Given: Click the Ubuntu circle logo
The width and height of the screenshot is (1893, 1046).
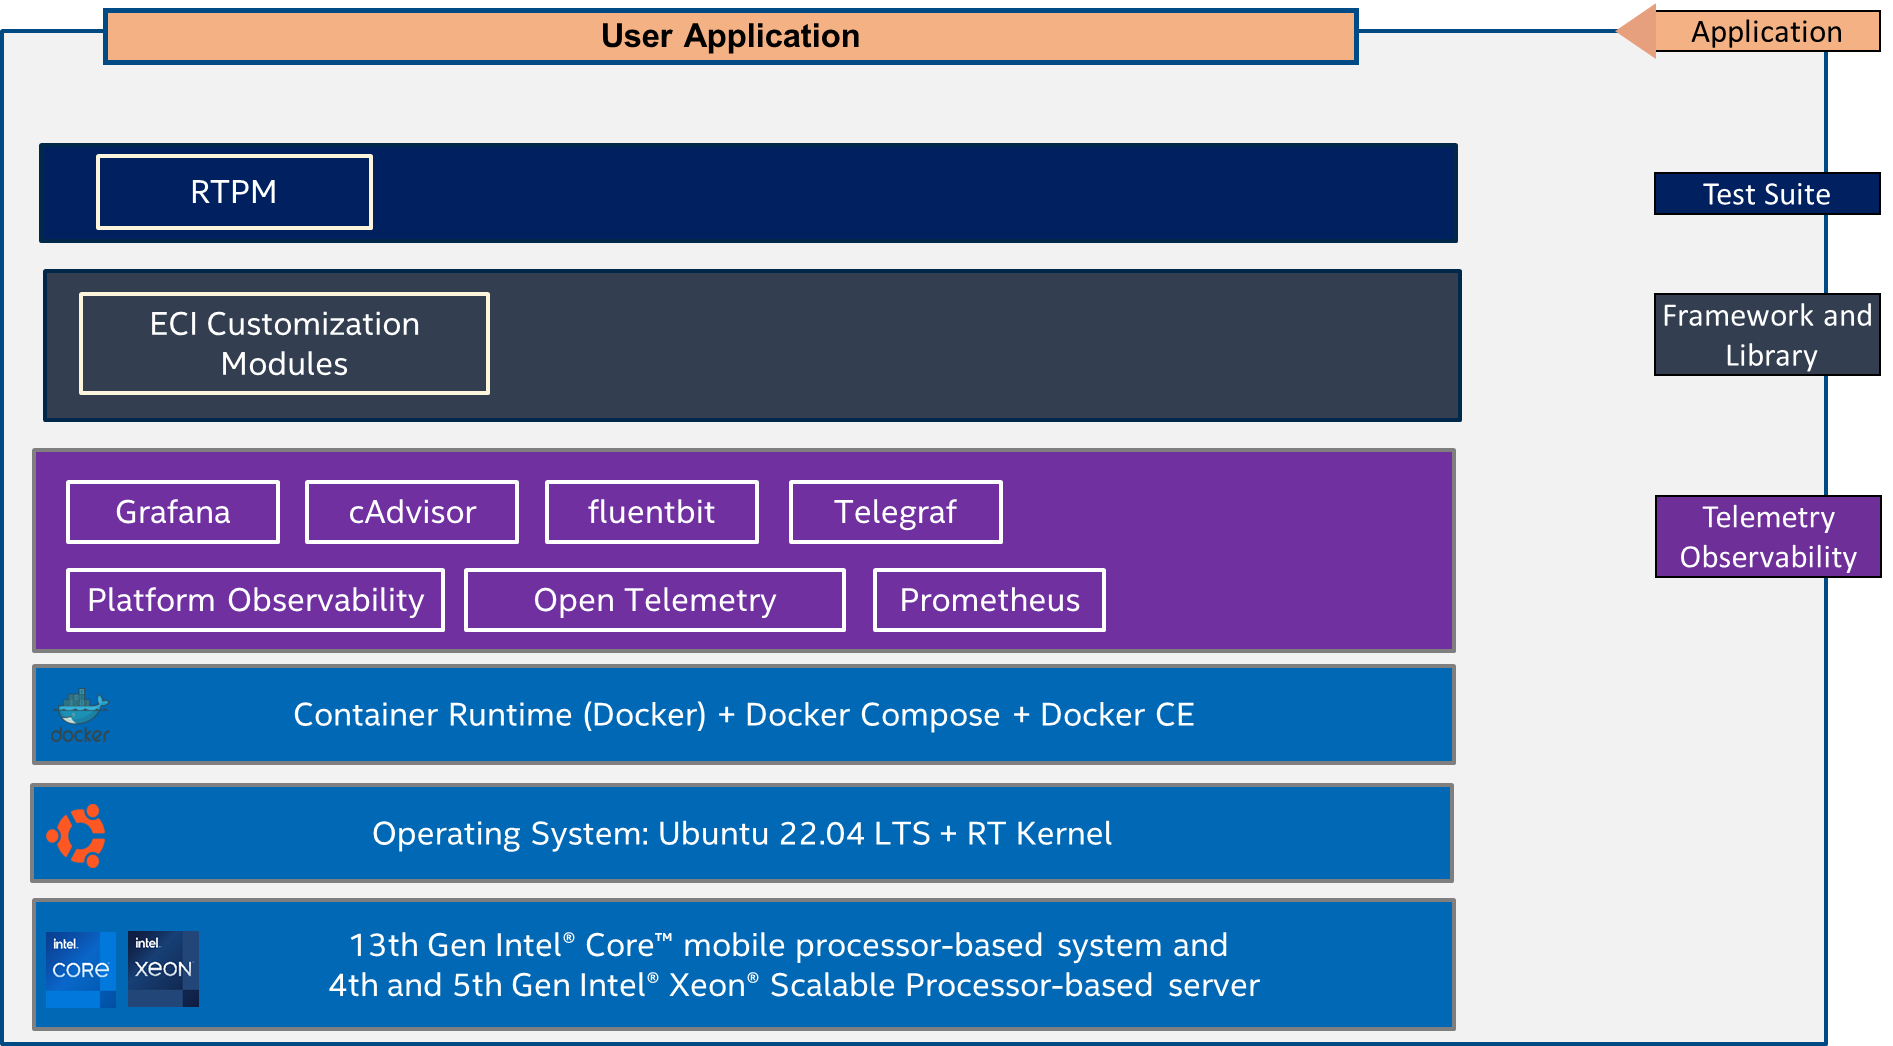Looking at the screenshot, I should (76, 835).
